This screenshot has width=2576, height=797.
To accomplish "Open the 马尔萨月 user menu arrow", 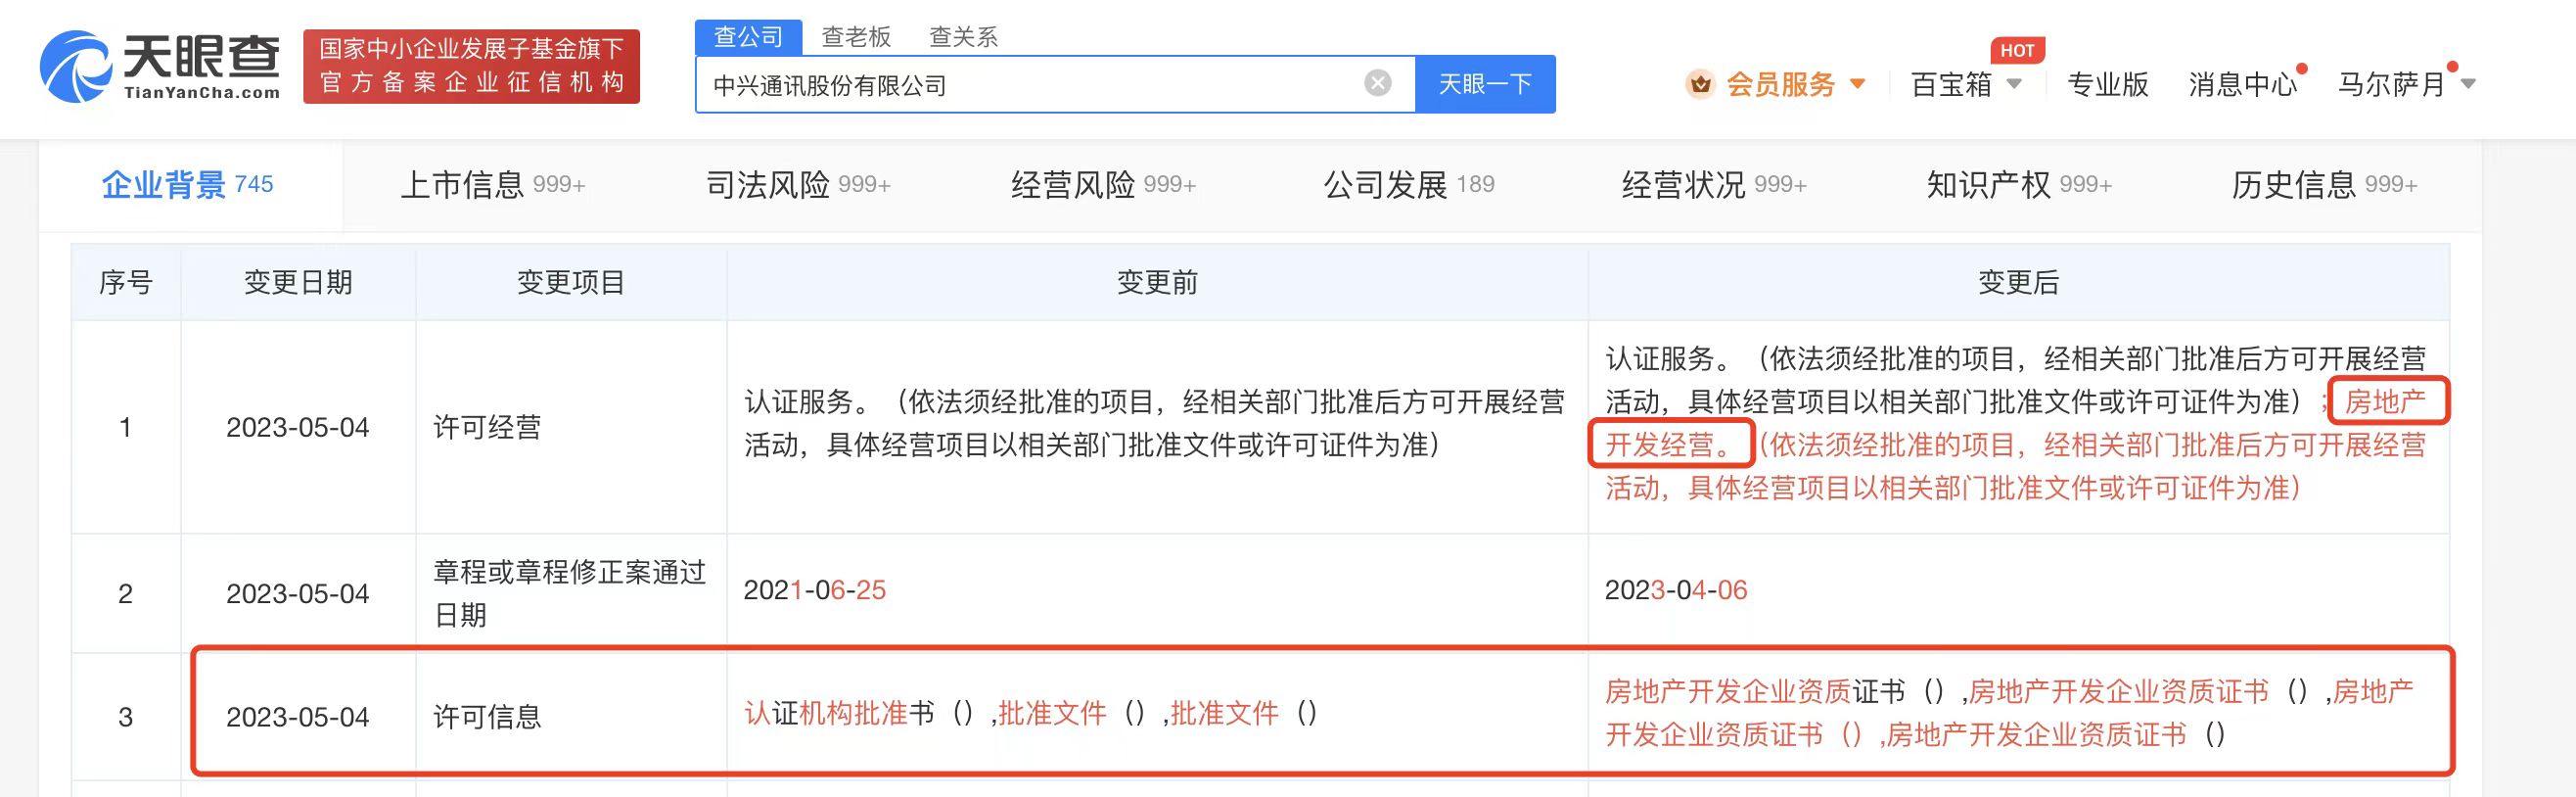I will [2467, 84].
